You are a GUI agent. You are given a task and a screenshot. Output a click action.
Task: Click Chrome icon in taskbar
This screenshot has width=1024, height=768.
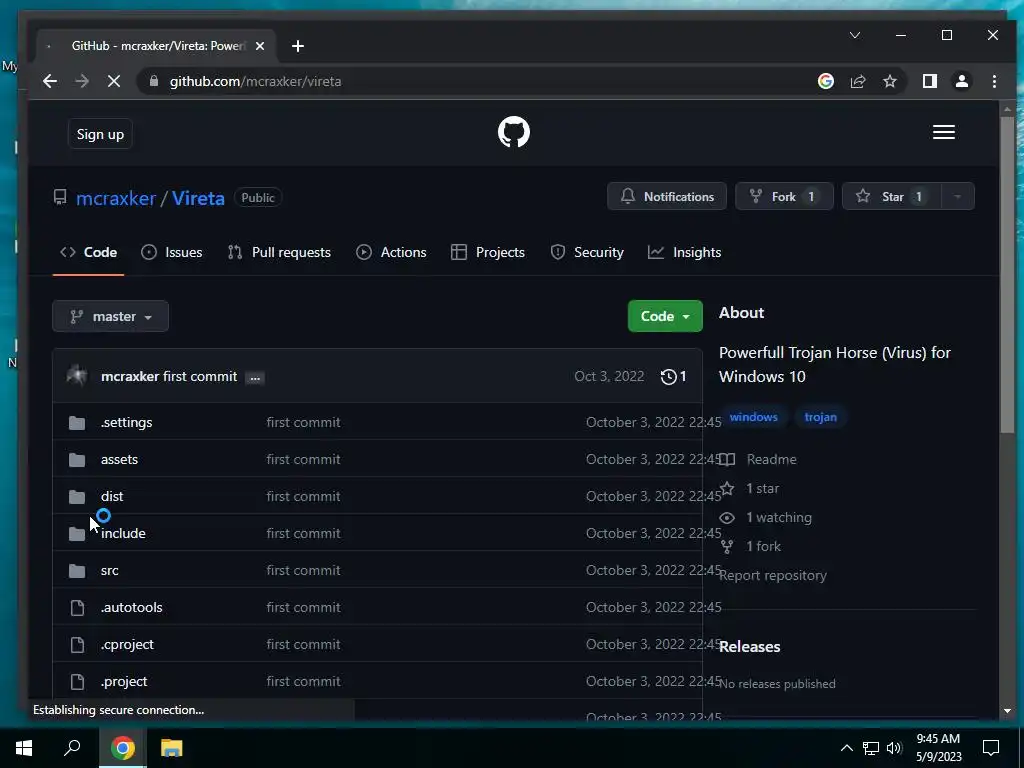(122, 748)
